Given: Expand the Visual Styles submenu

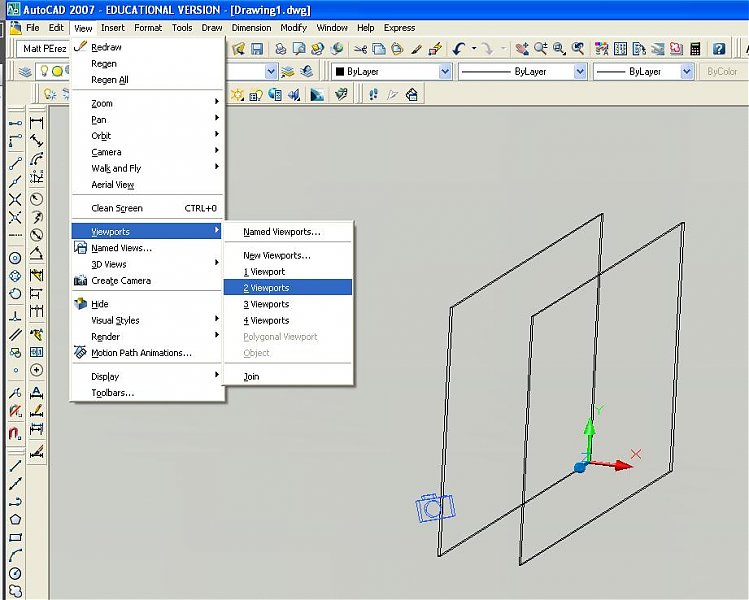Looking at the screenshot, I should 147,320.
